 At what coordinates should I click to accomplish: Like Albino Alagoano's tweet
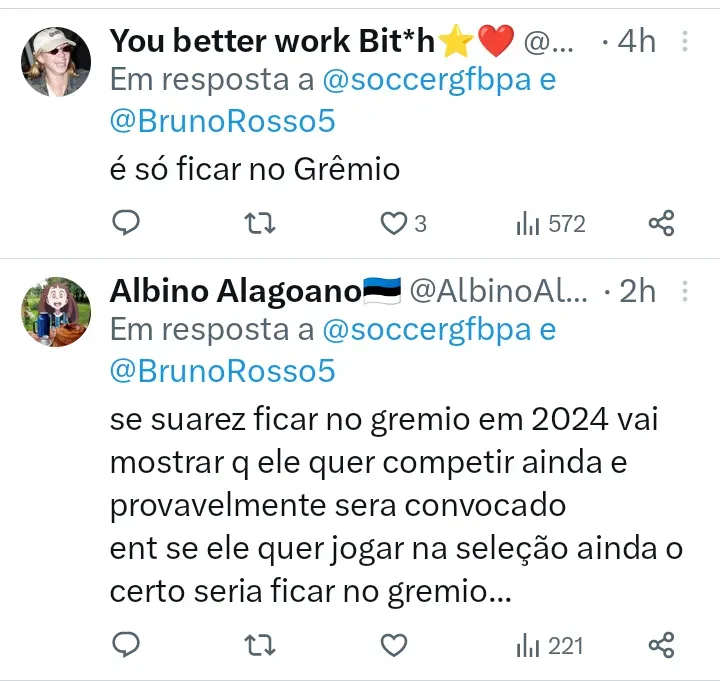coord(394,645)
